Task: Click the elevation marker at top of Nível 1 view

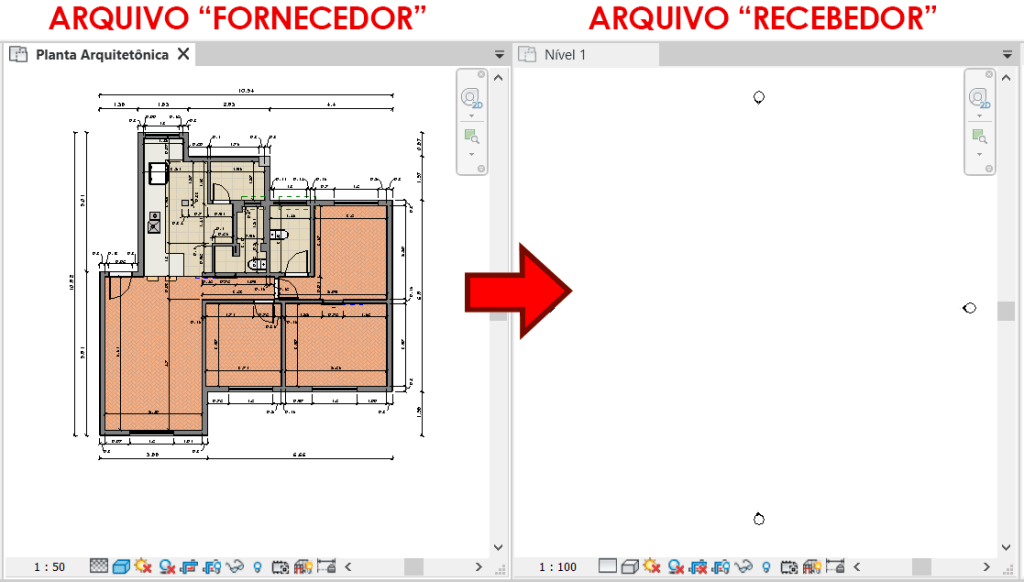Action: click(760, 97)
